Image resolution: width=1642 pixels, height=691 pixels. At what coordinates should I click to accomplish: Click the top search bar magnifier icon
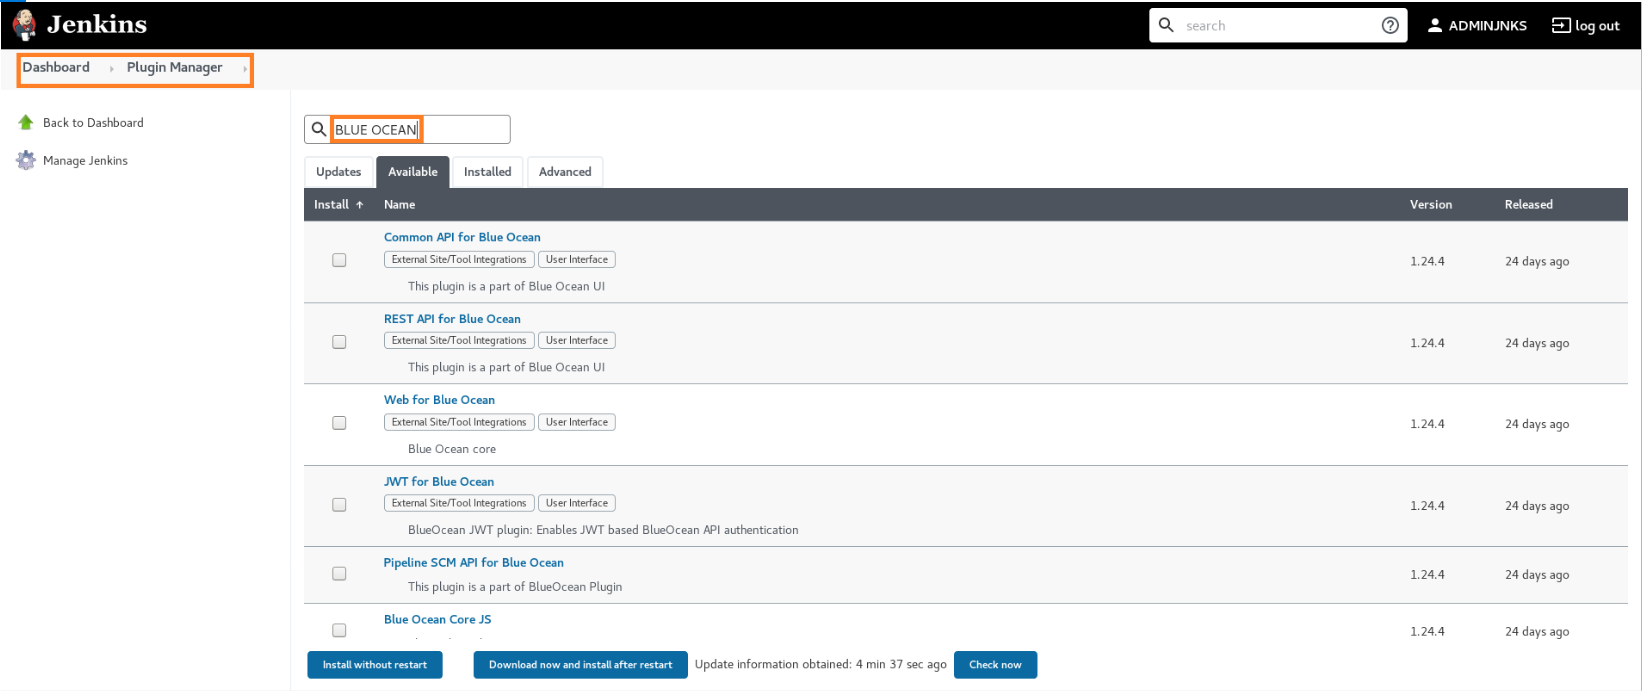(1166, 25)
